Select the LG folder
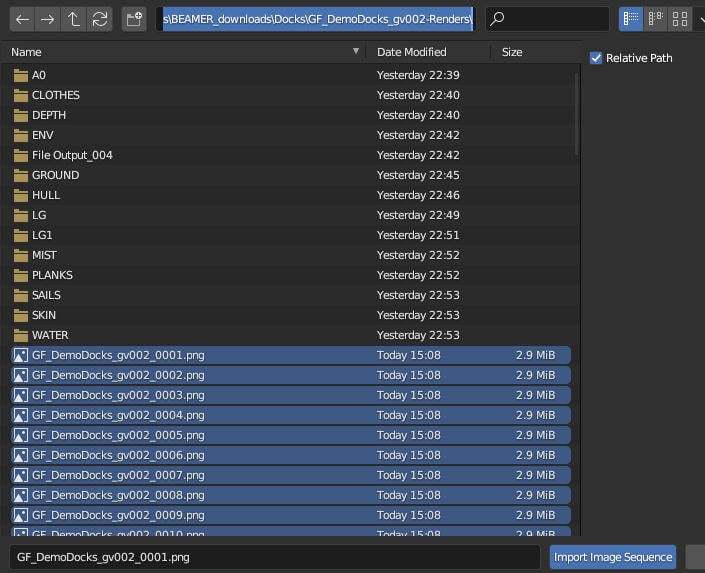 pos(291,215)
